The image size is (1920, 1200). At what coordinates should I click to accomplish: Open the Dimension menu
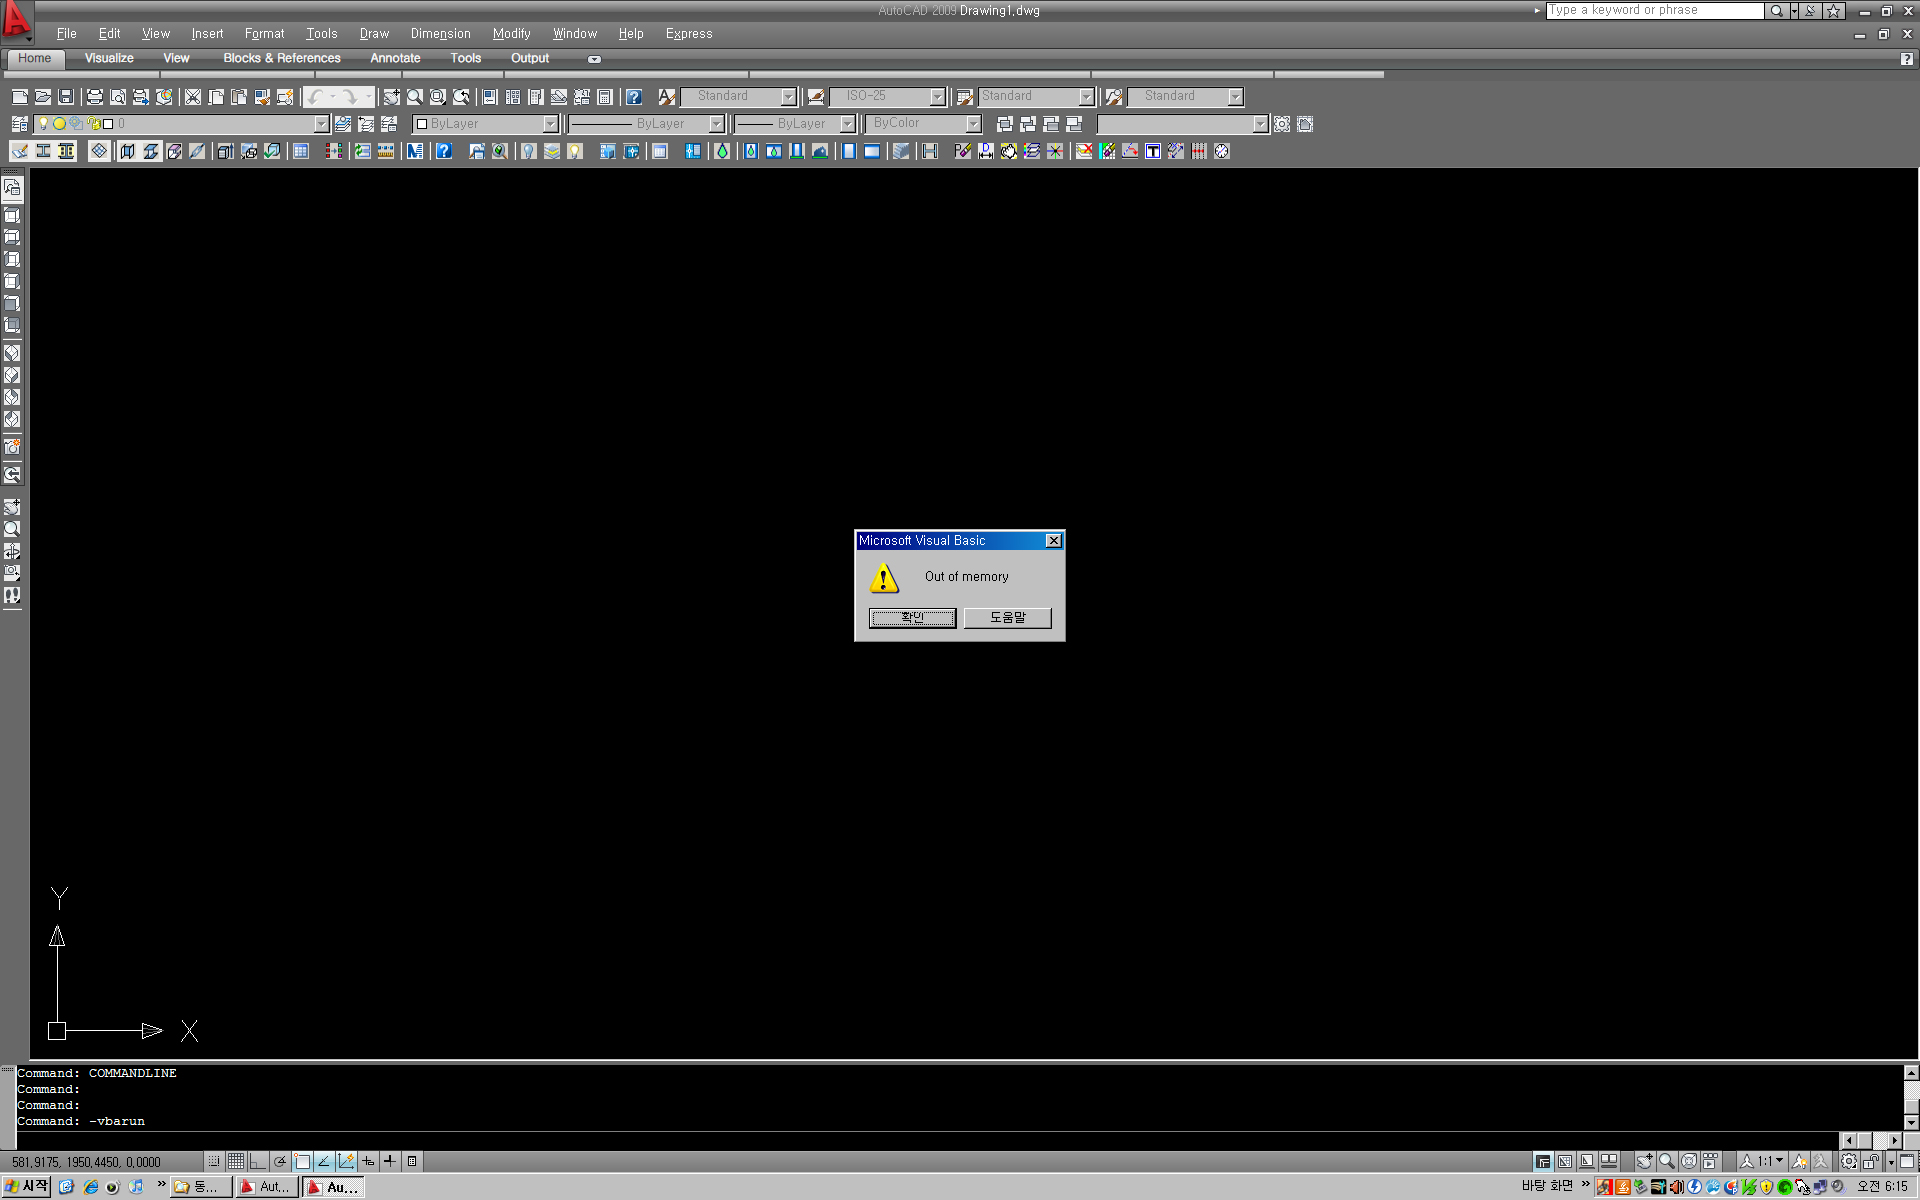440,34
